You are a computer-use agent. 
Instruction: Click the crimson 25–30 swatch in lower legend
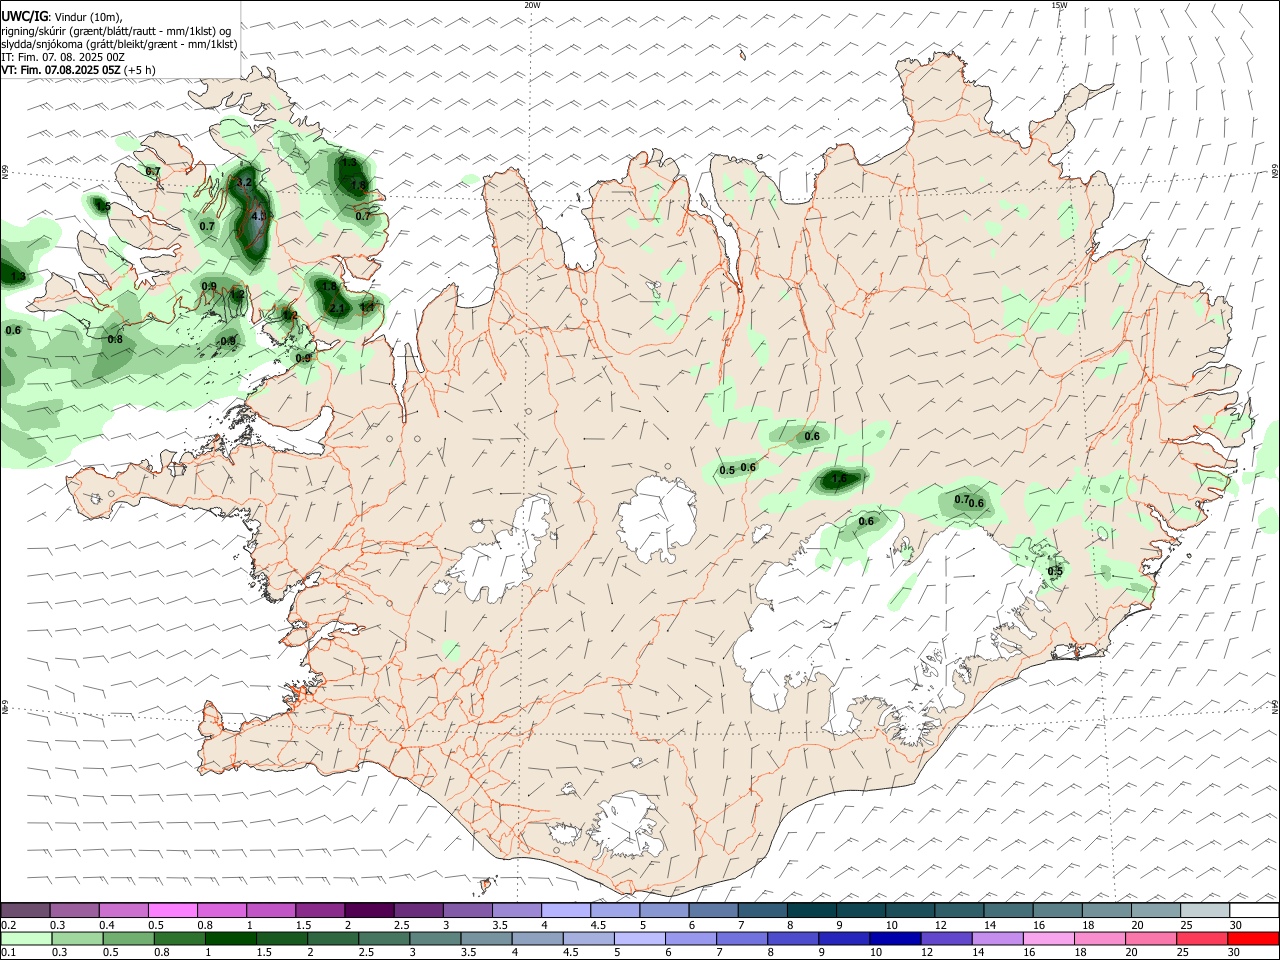pyautogui.click(x=1203, y=938)
